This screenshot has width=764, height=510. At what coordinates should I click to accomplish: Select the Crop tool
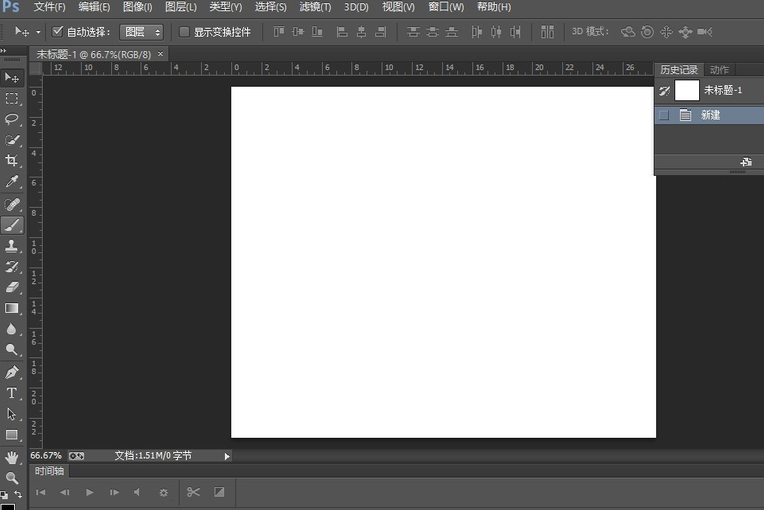coord(12,161)
